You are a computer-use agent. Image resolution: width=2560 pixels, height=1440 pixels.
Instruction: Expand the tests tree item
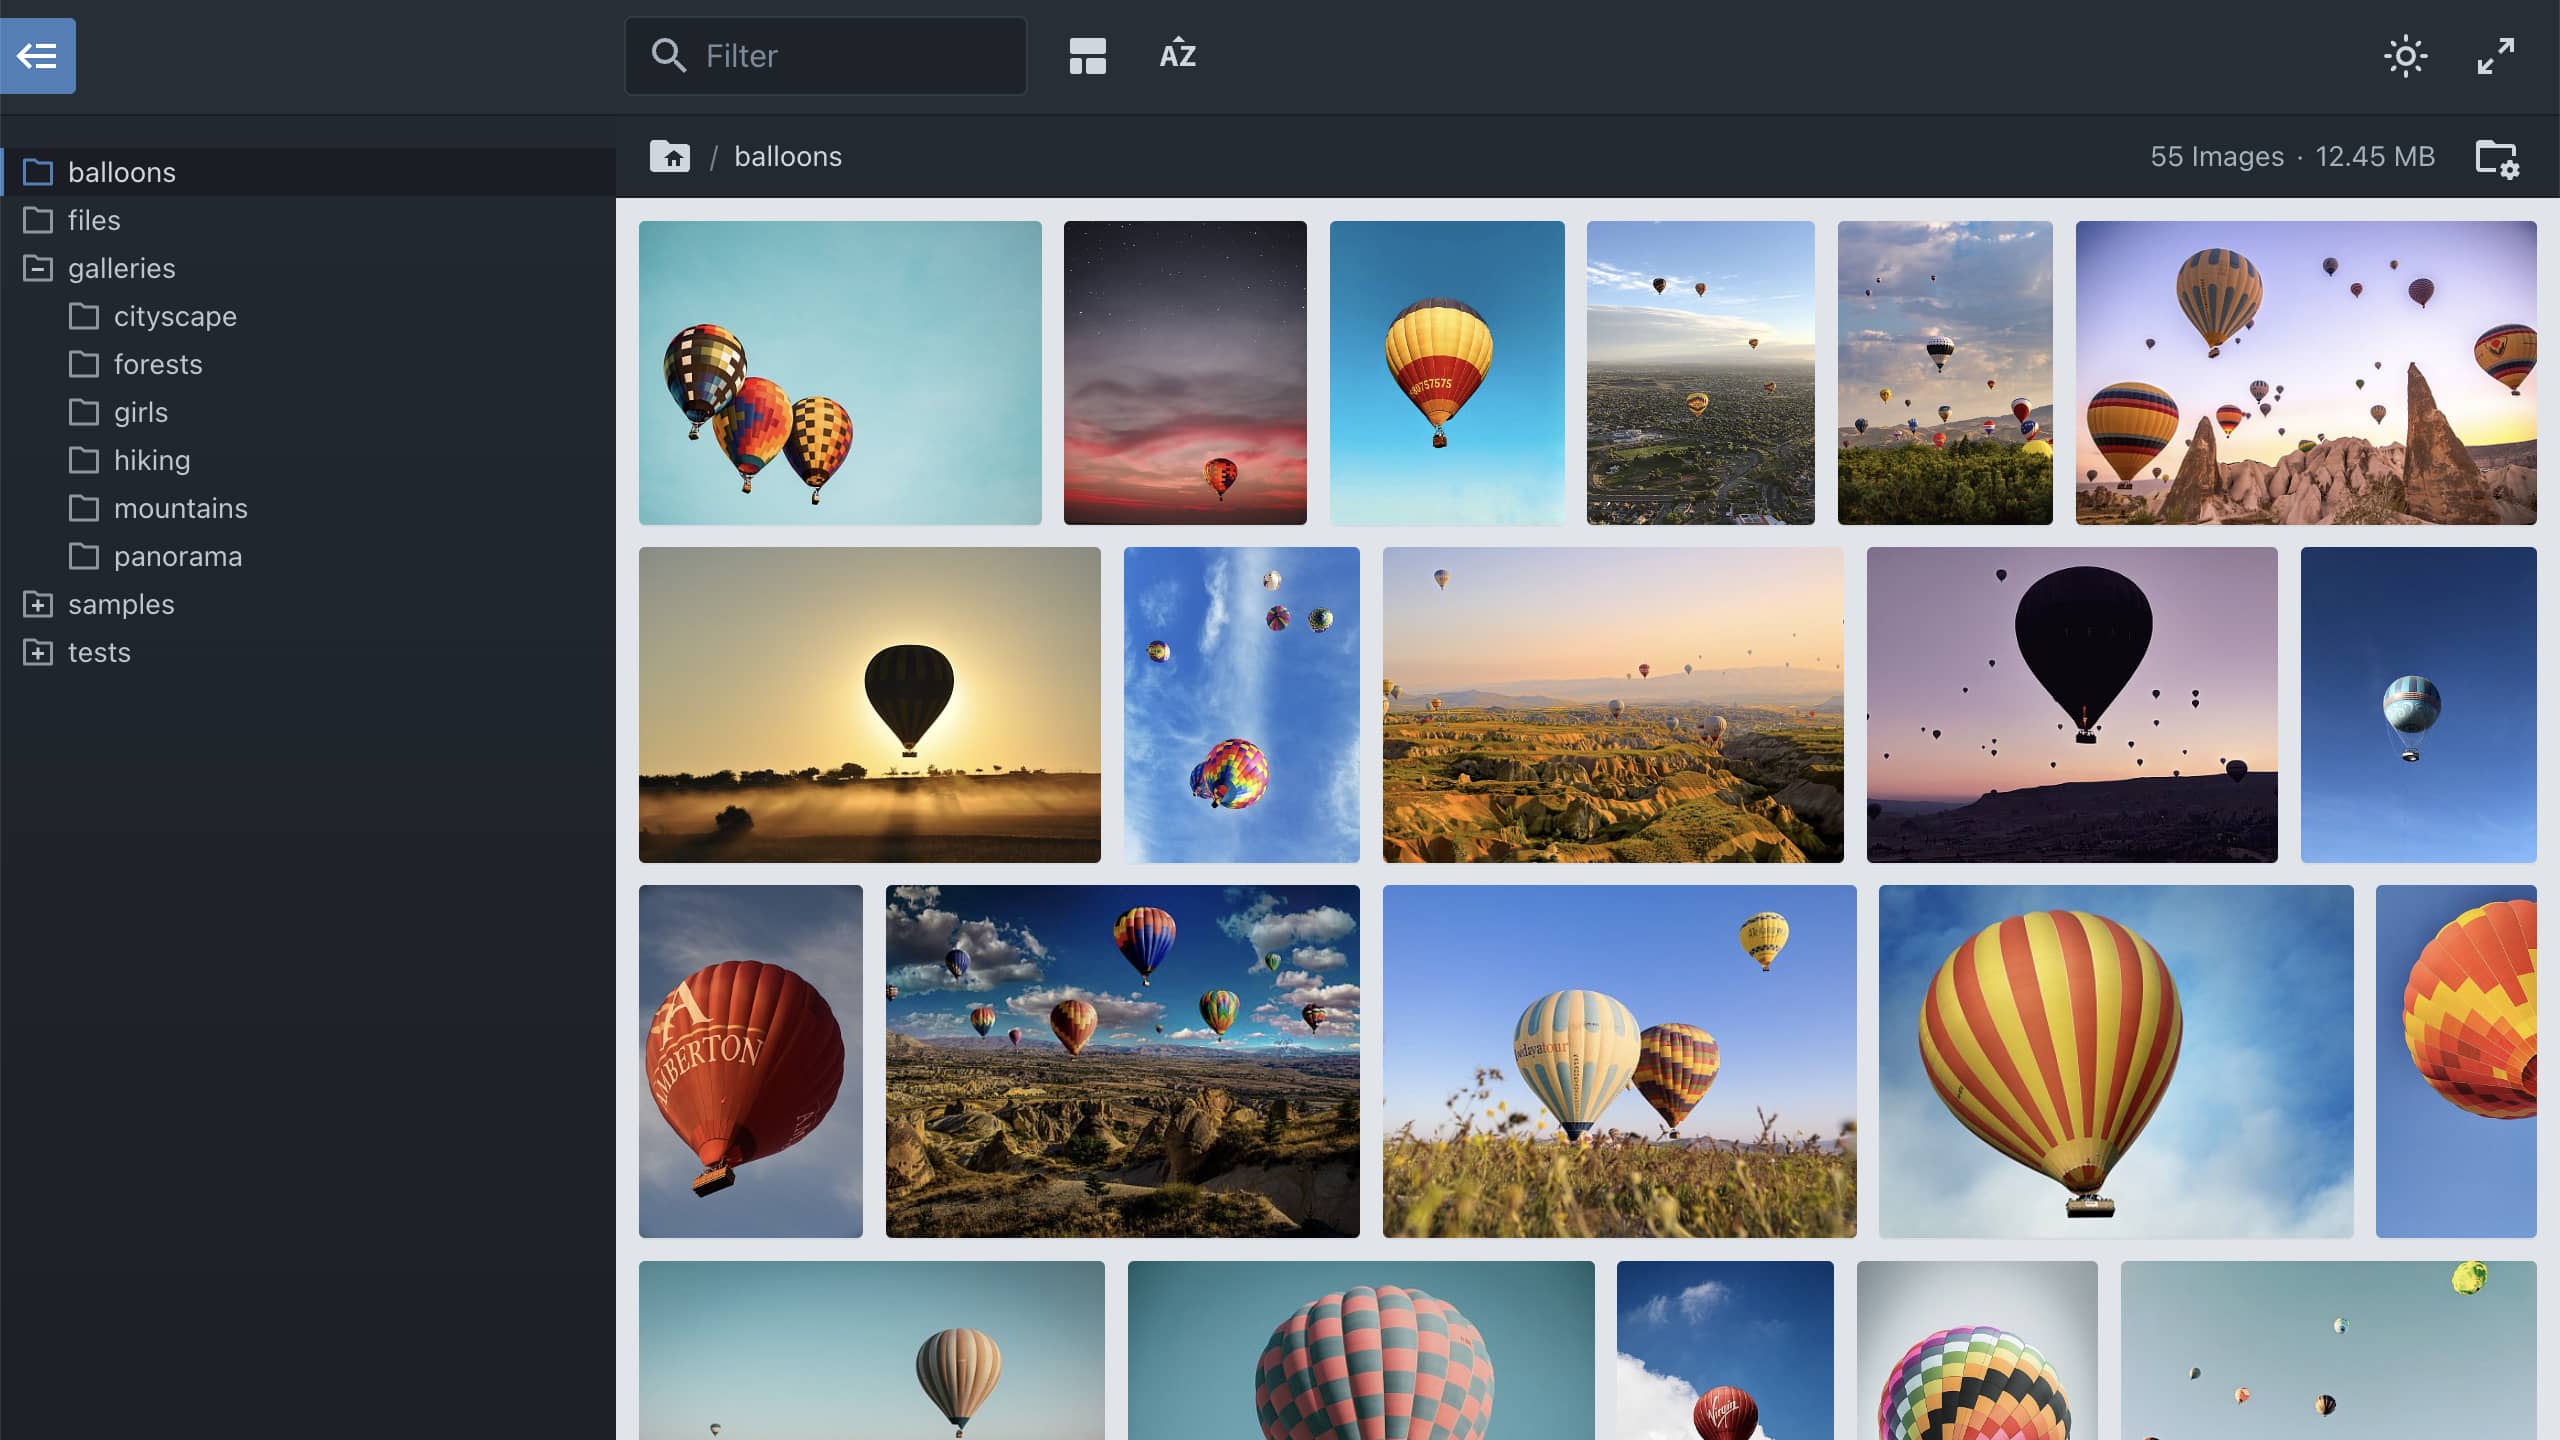[x=37, y=652]
